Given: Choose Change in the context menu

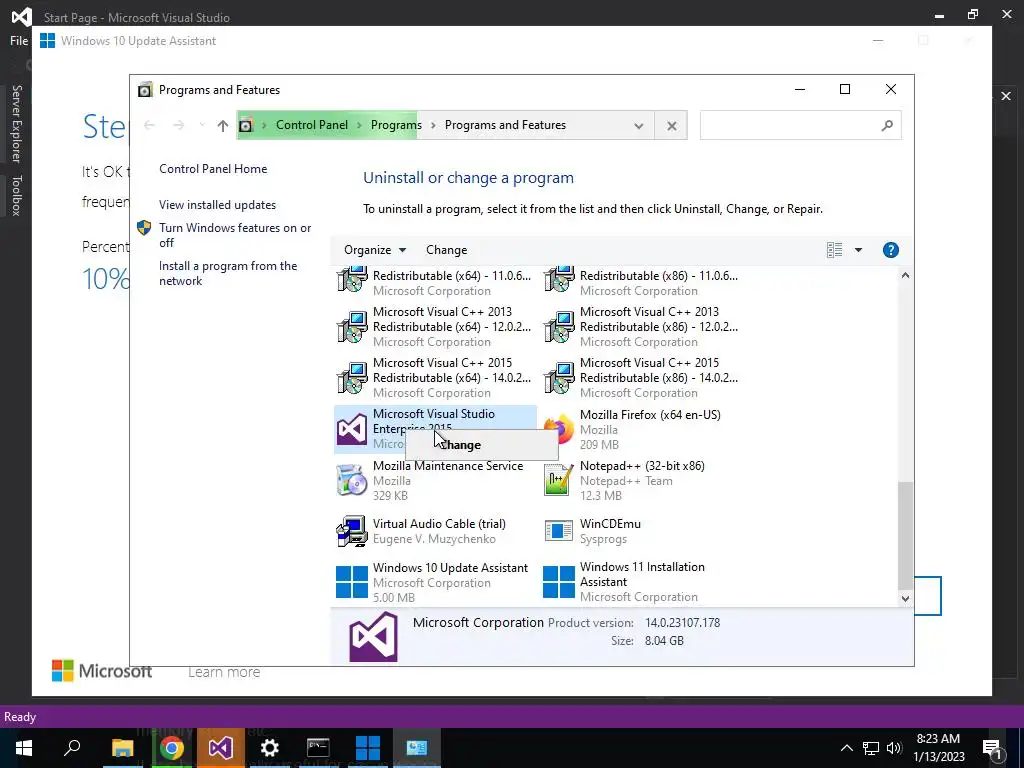Looking at the screenshot, I should [482, 445].
